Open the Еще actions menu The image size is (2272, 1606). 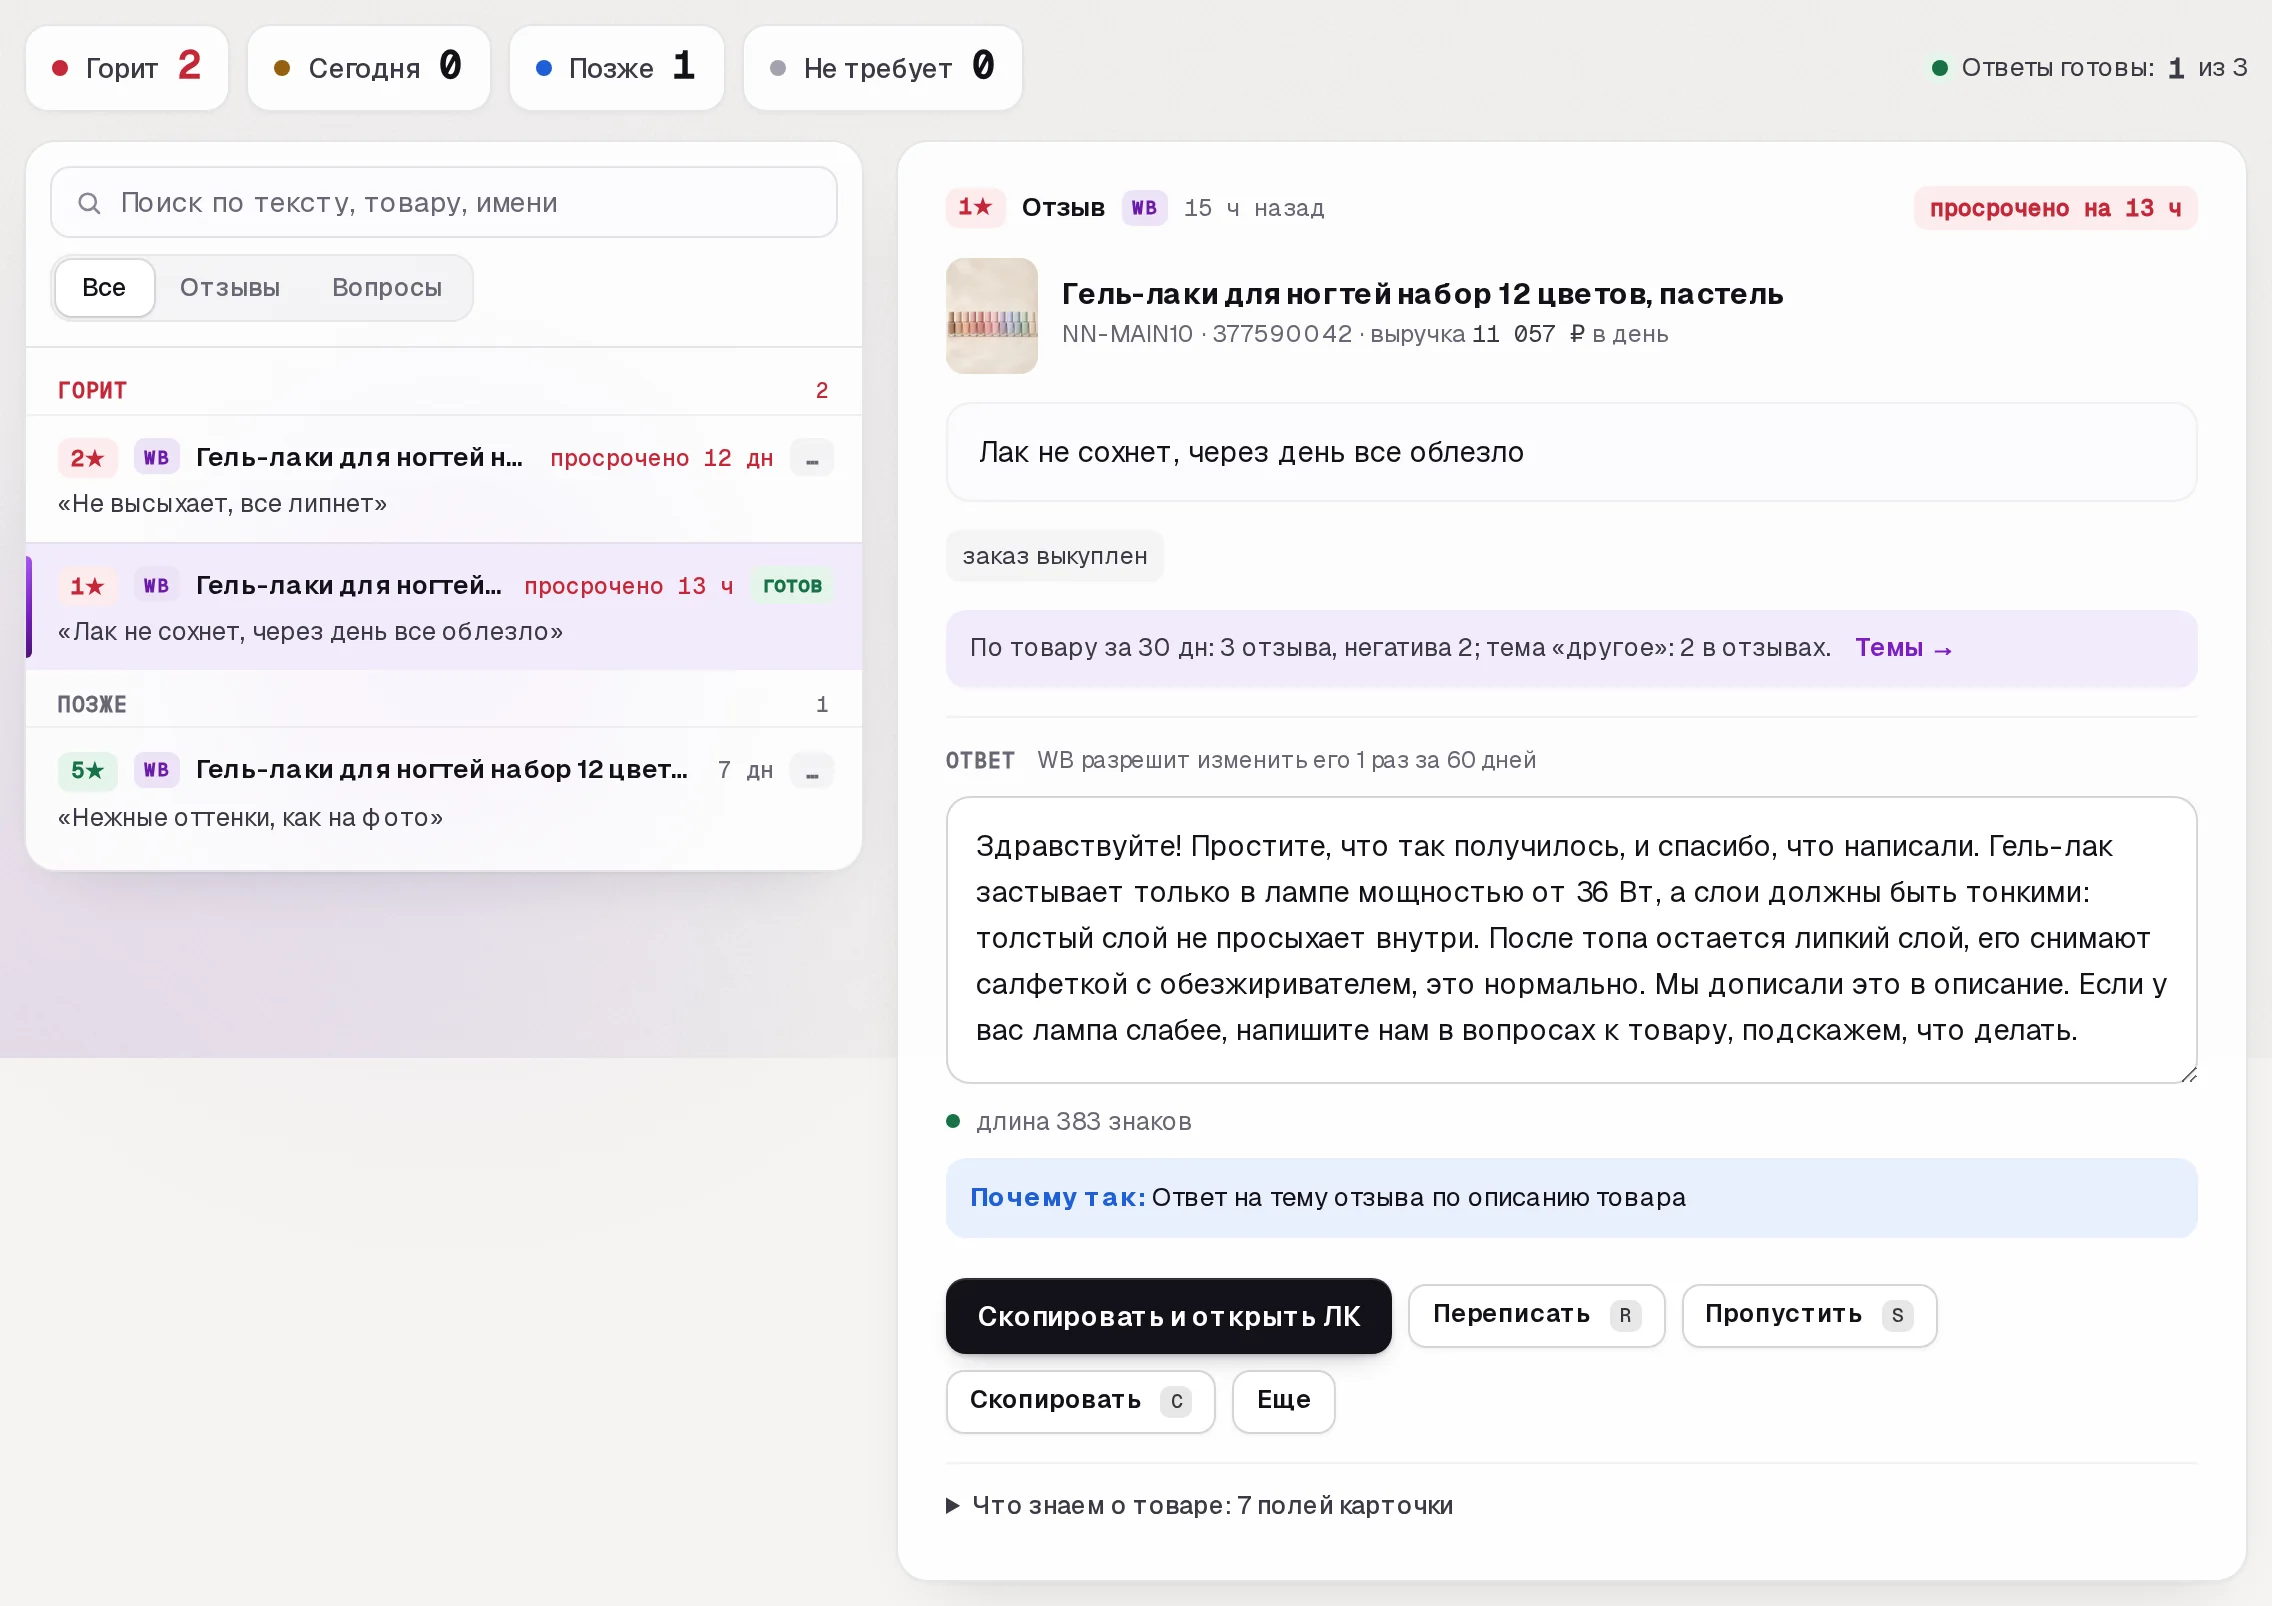[x=1284, y=1401]
